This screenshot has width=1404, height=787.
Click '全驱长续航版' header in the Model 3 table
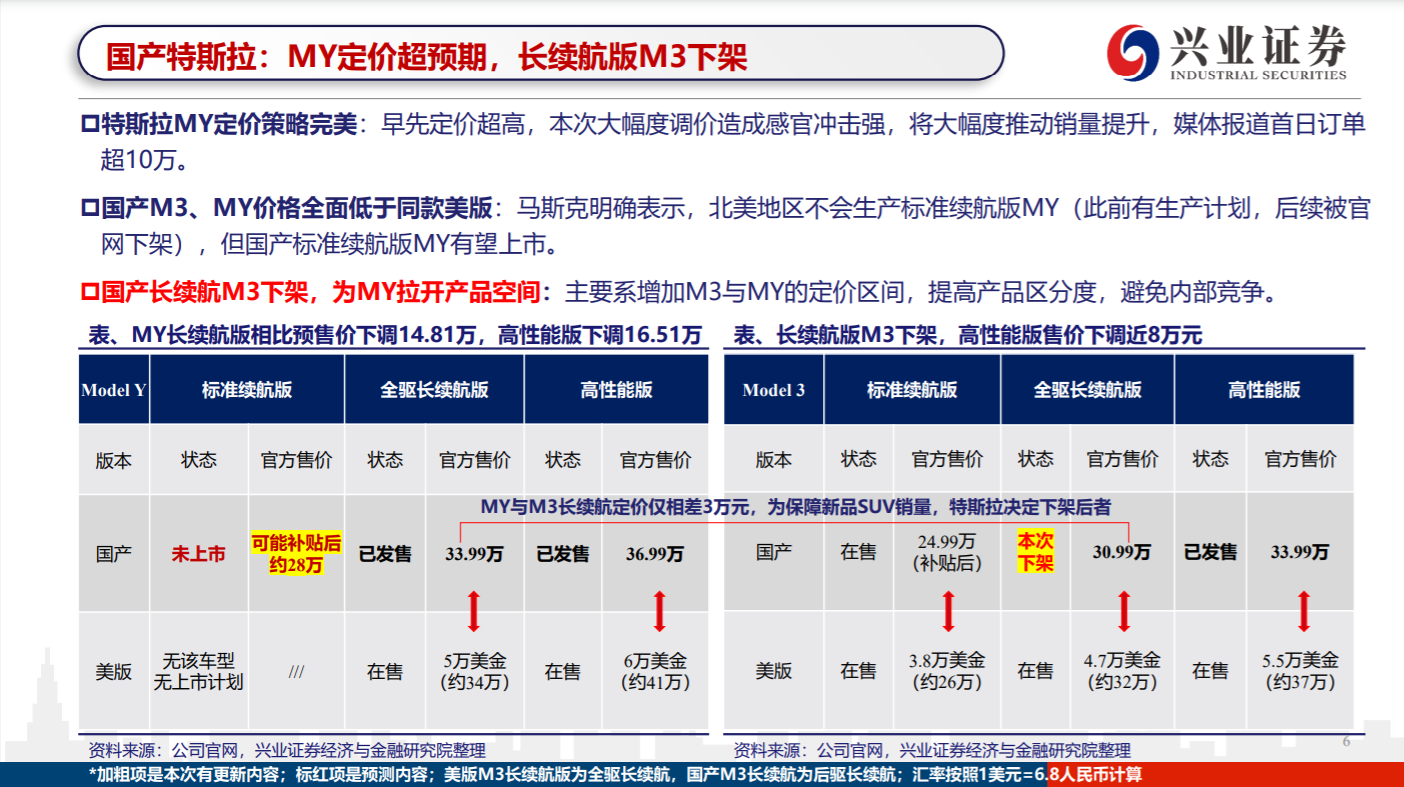pyautogui.click(x=1087, y=390)
